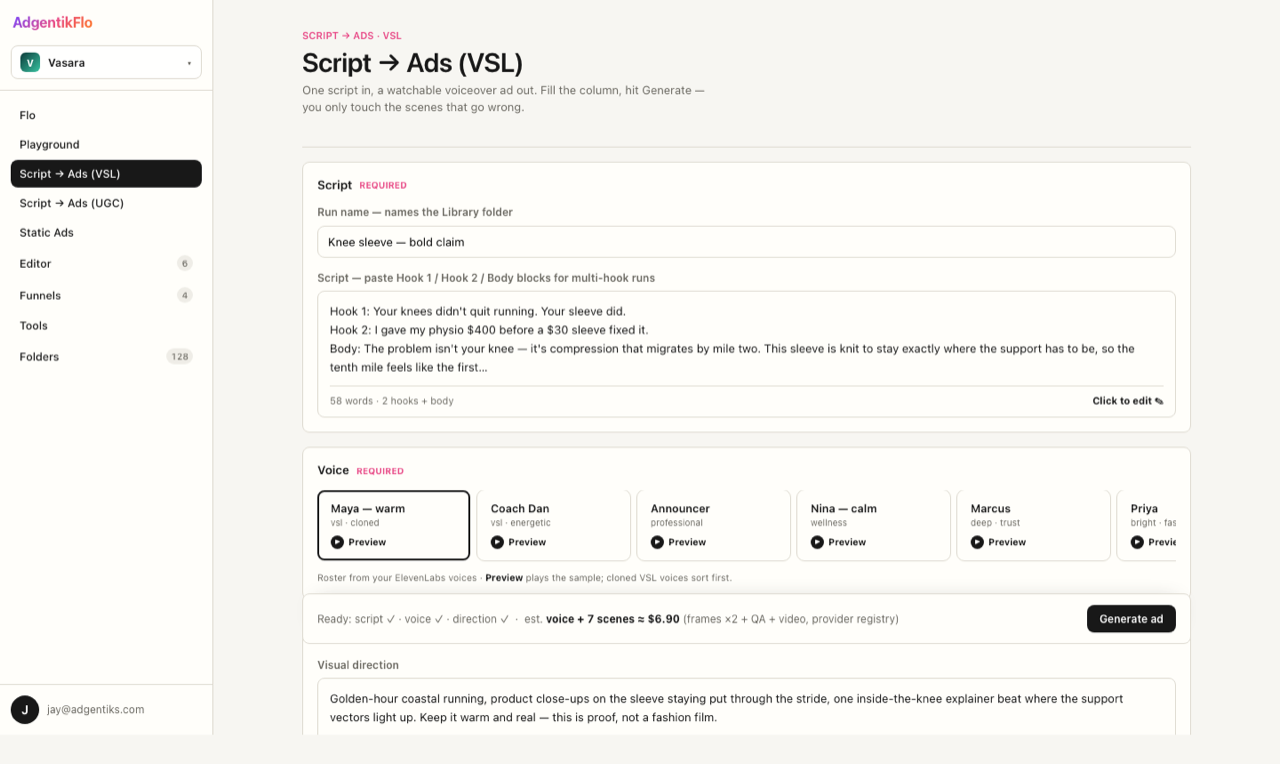1280x764 pixels.
Task: Open Folders in the sidebar
Action: tap(106, 357)
